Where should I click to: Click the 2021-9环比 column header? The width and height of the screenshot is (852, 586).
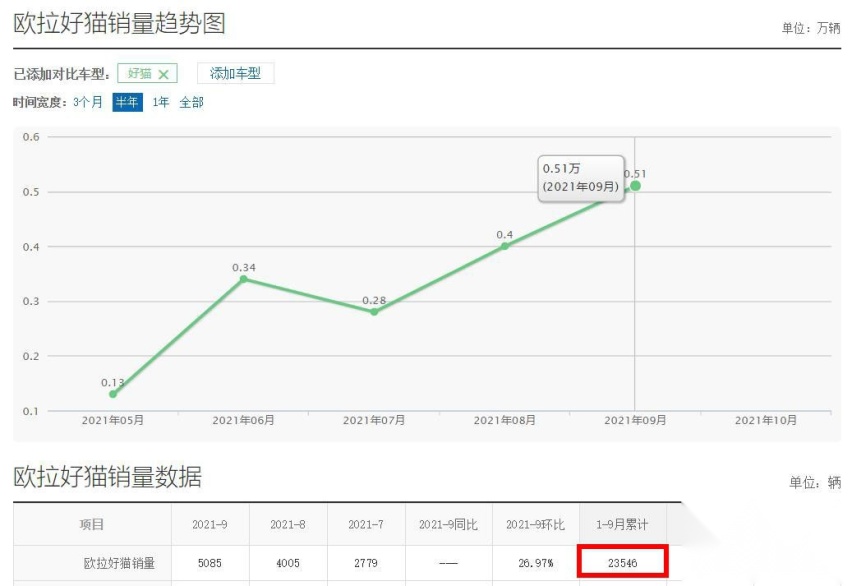tap(536, 525)
